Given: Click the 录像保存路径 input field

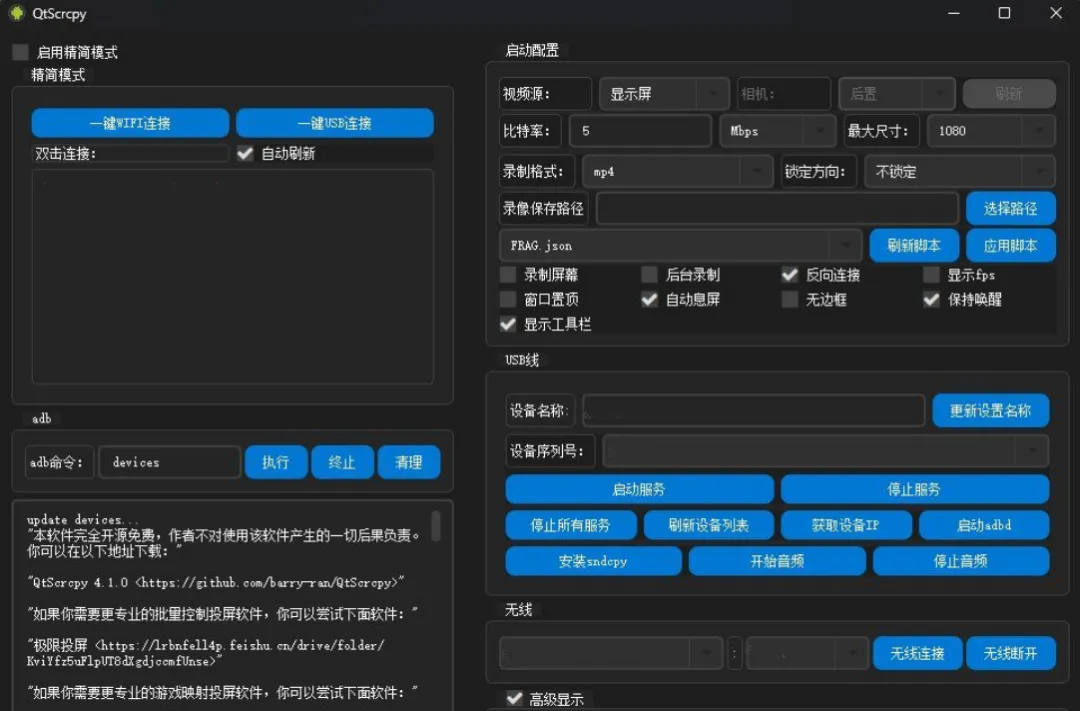Looking at the screenshot, I should [x=777, y=208].
